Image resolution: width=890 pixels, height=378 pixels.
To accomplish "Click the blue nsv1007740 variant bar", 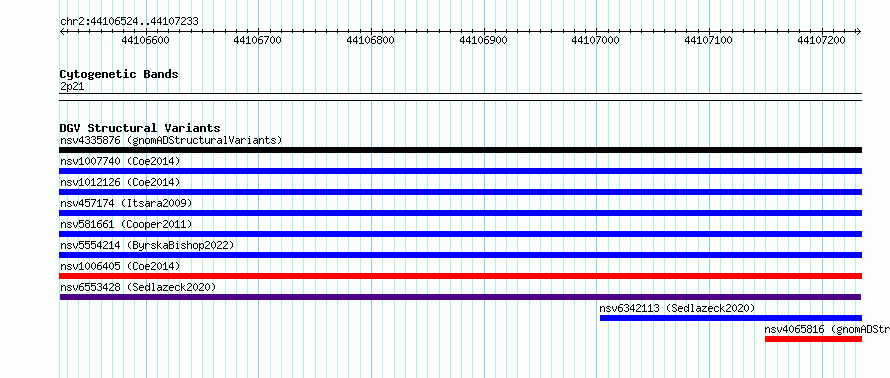I will (x=461, y=171).
